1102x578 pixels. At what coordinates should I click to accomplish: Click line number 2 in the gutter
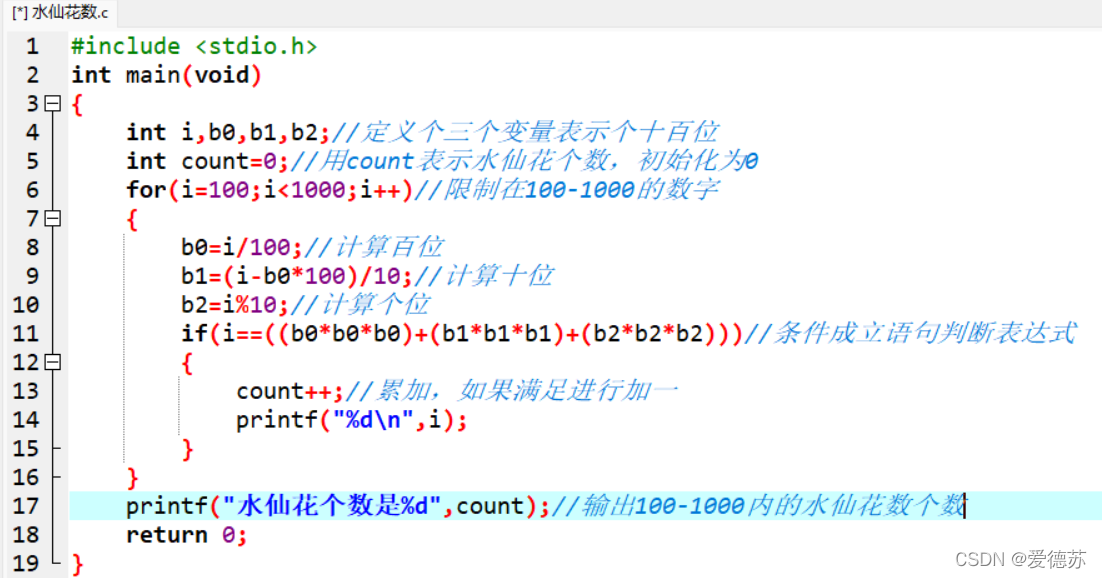pos(32,75)
